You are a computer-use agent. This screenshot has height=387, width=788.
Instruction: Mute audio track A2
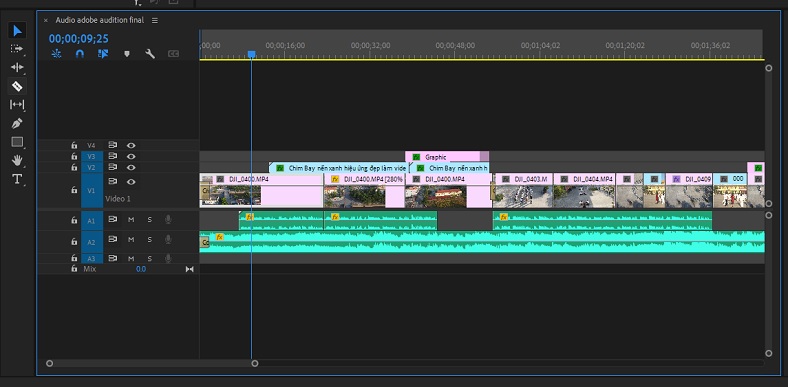[131, 240]
